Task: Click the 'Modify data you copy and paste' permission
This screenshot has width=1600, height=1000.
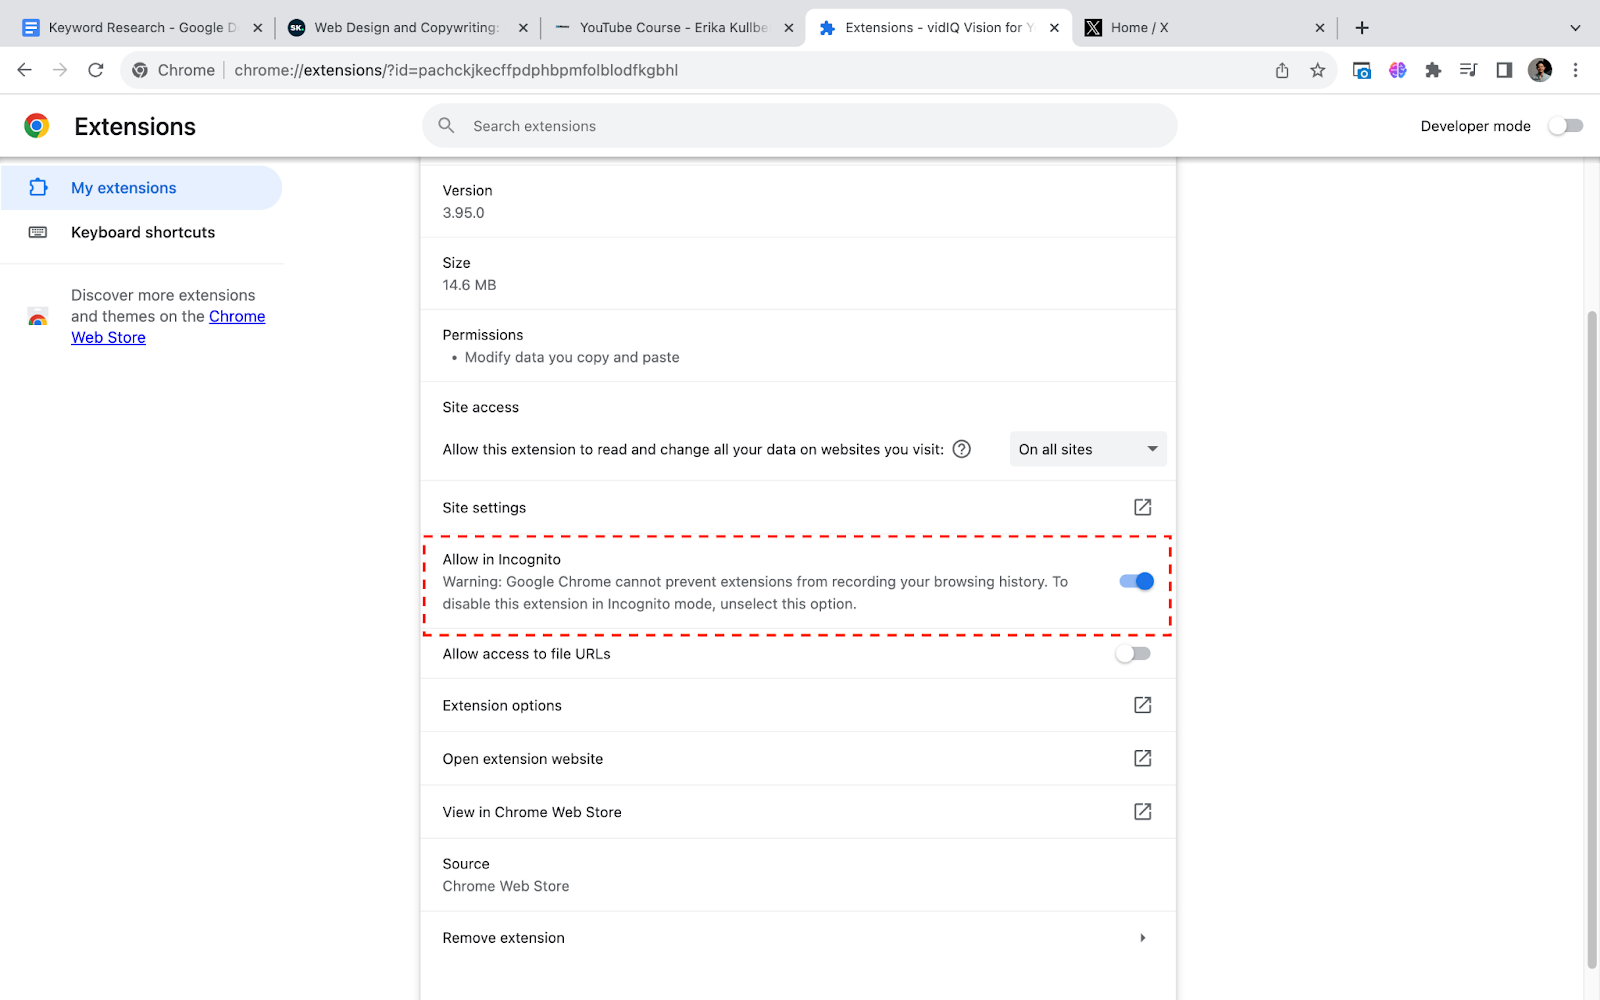Action: [x=572, y=357]
